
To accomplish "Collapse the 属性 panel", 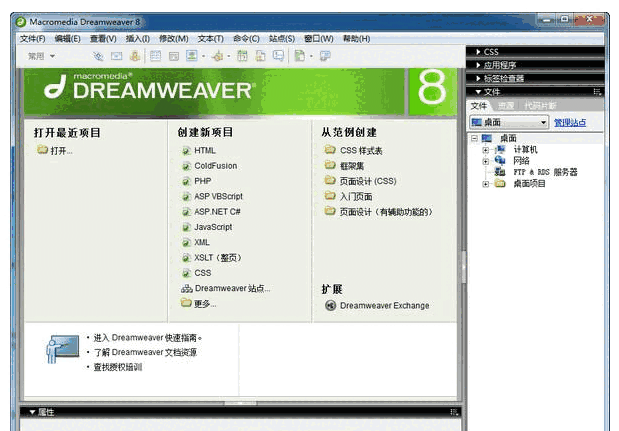I will [32, 412].
